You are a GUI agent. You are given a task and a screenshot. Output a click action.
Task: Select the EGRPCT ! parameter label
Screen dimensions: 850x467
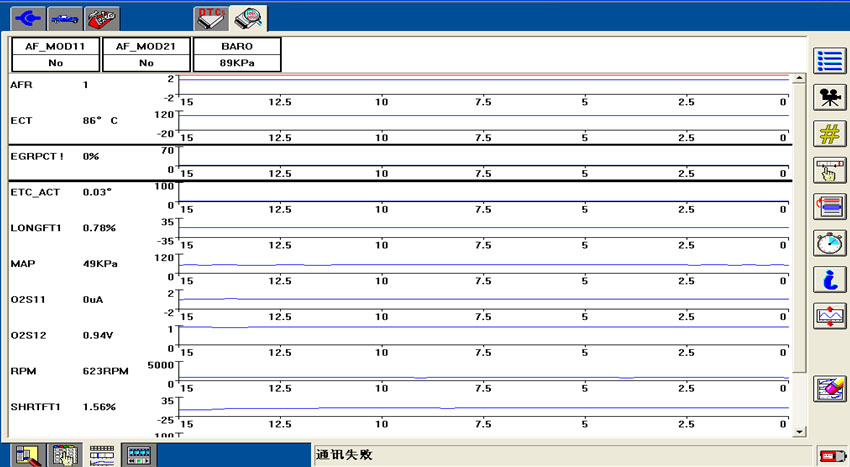pyautogui.click(x=37, y=156)
